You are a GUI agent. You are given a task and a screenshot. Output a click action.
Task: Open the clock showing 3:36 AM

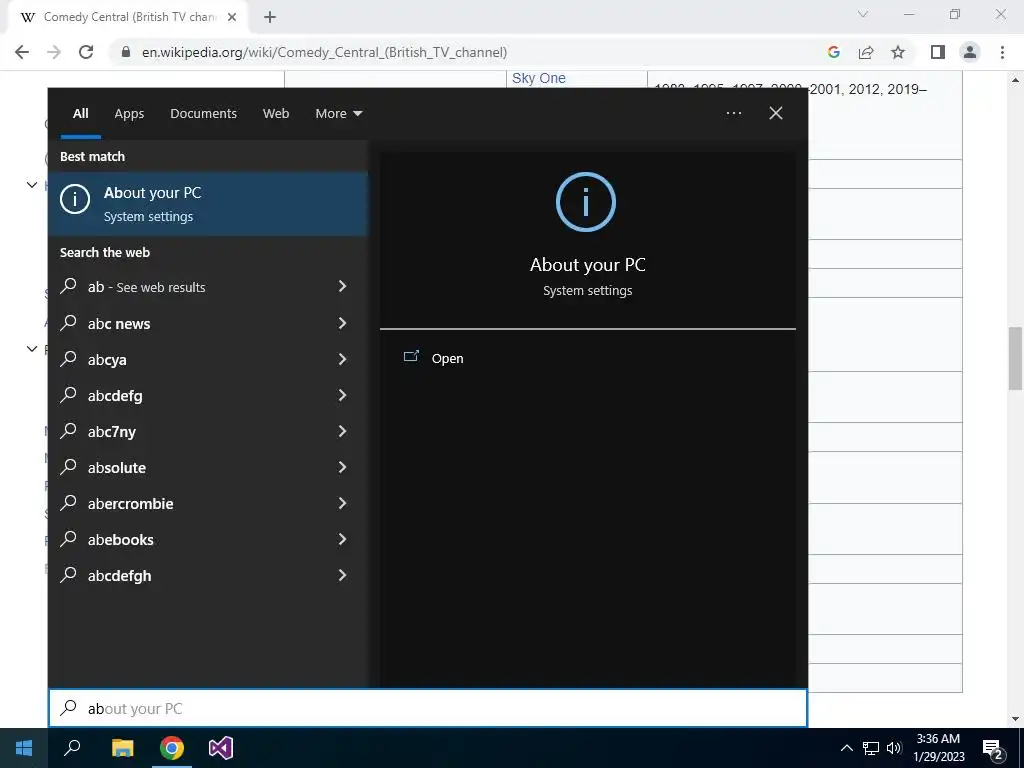point(938,748)
